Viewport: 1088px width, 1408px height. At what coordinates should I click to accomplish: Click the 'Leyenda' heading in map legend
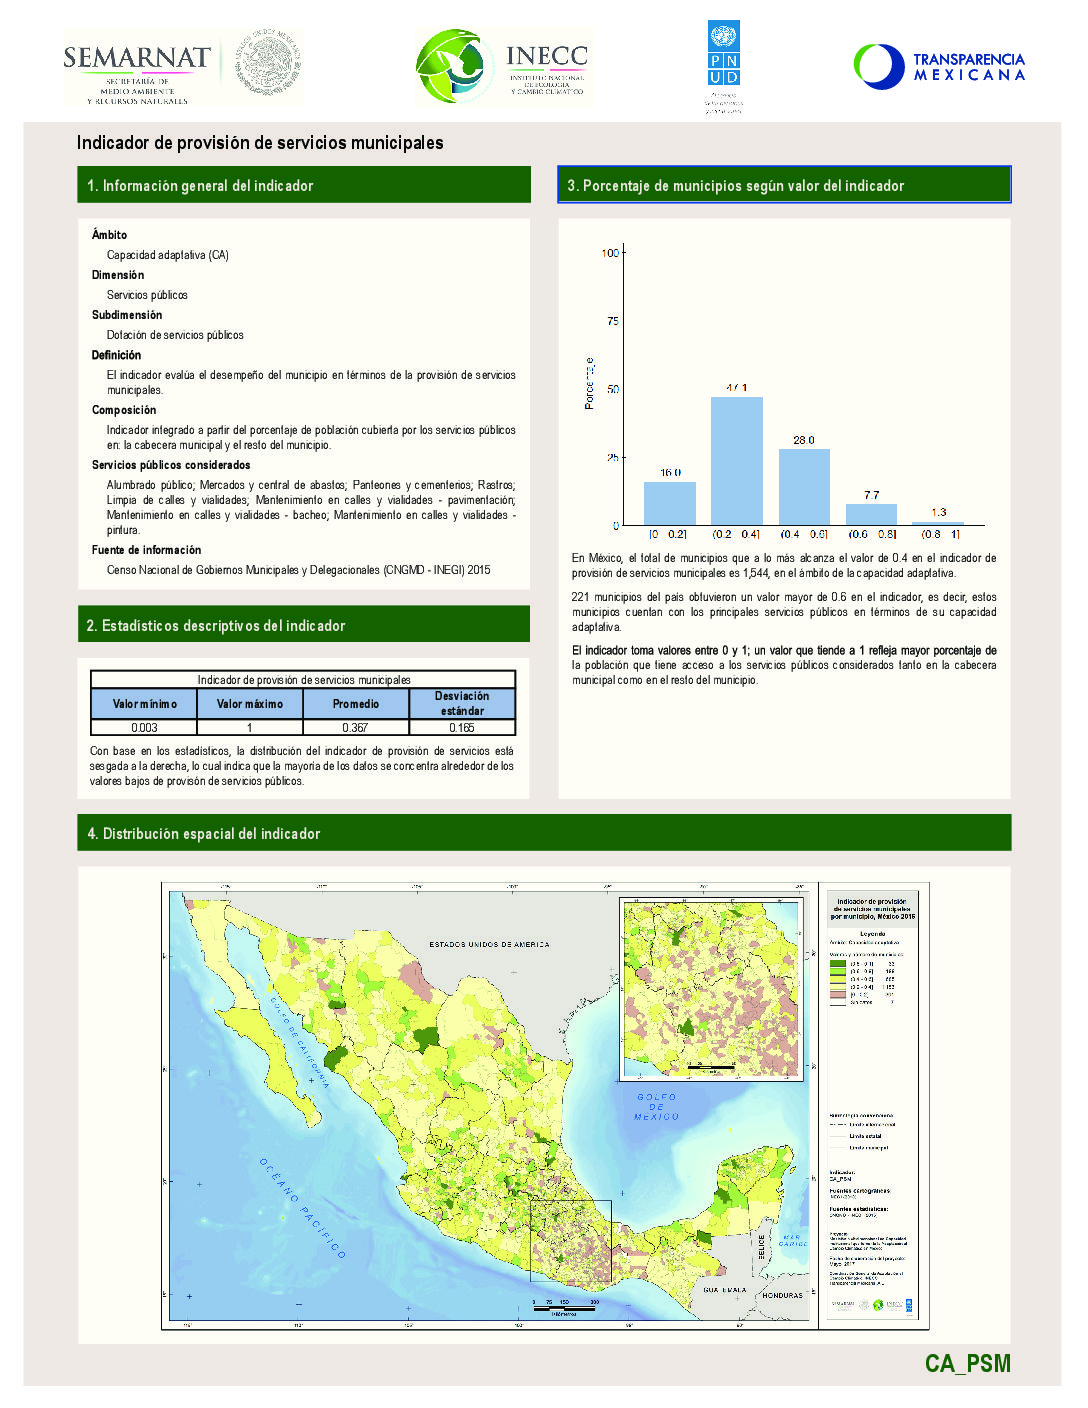(873, 933)
